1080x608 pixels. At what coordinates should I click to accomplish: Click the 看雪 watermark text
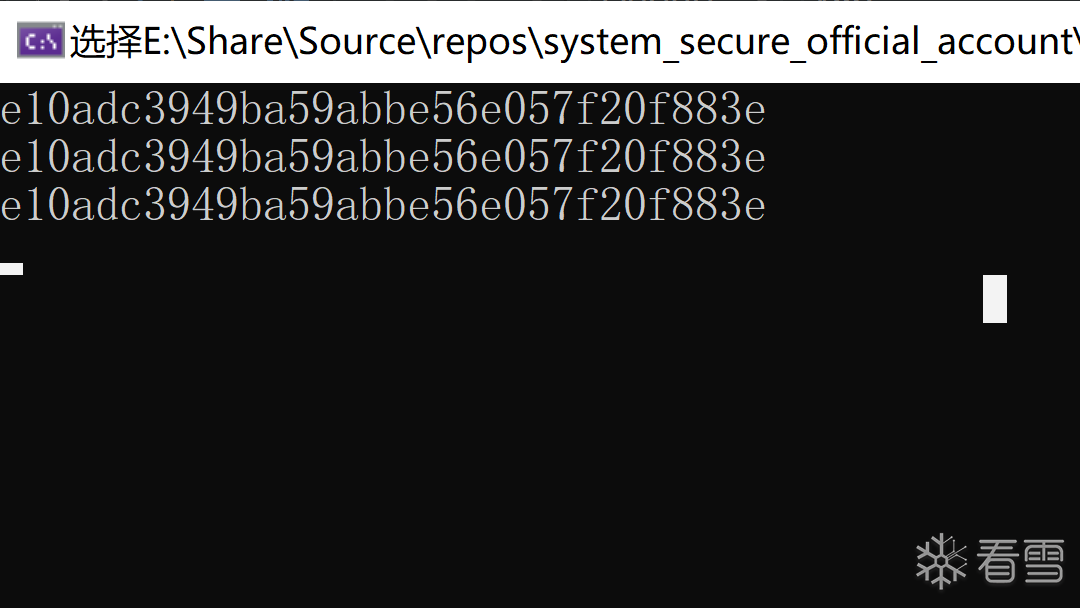click(1020, 560)
